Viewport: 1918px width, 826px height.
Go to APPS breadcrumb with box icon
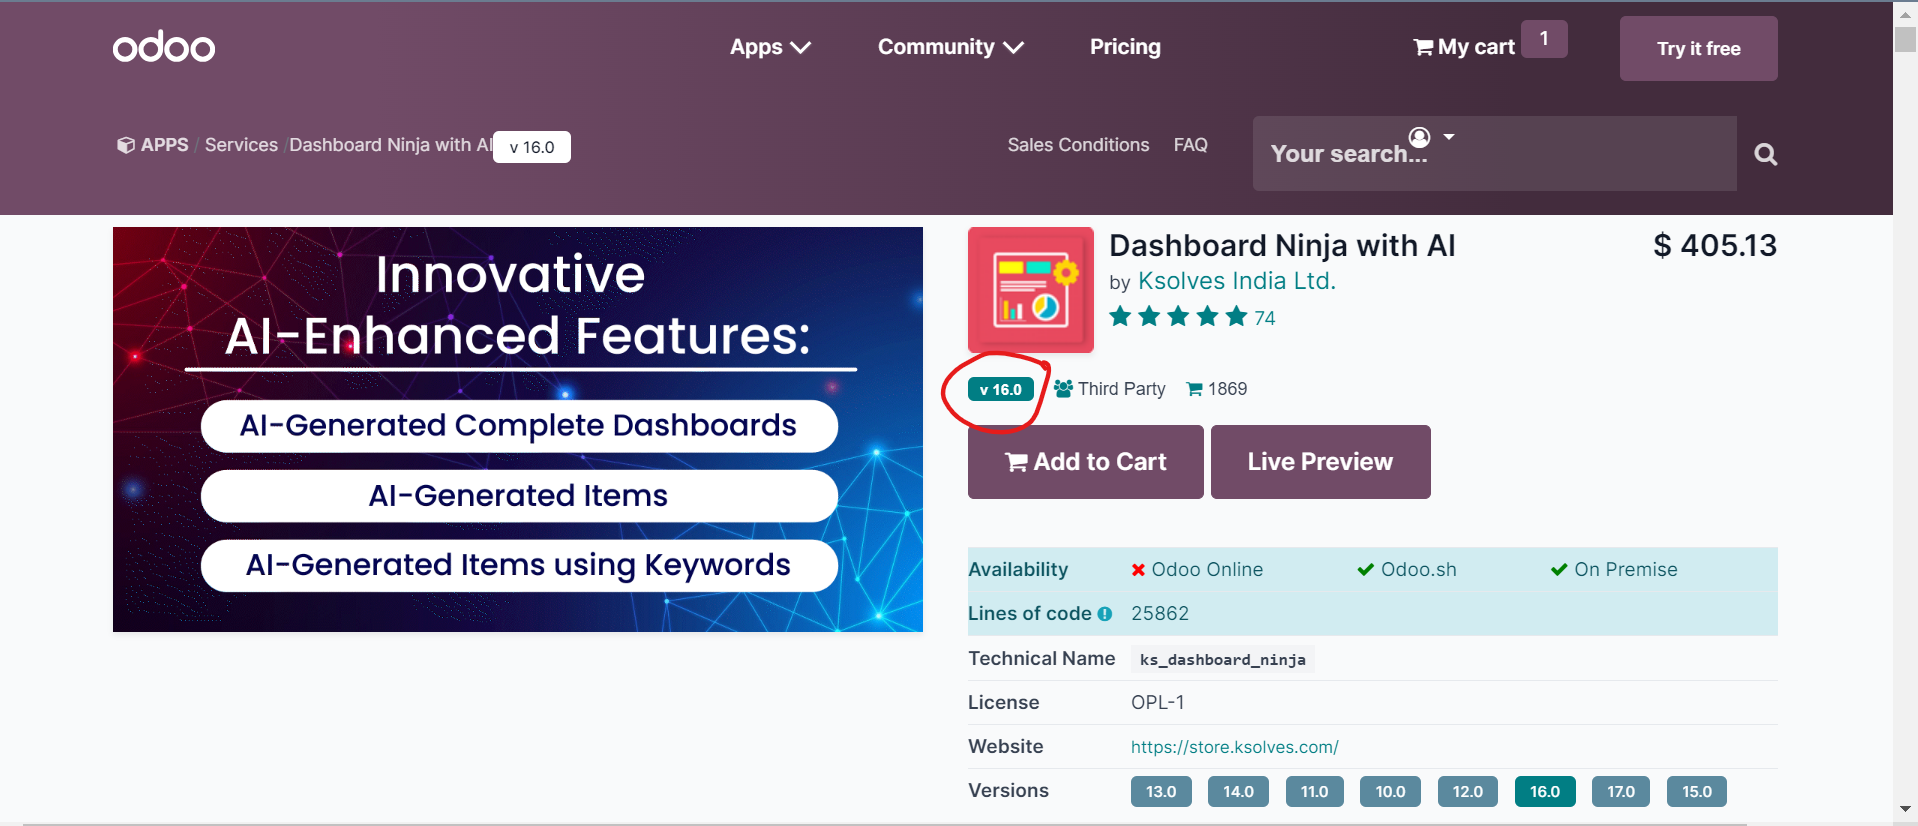click(x=153, y=145)
